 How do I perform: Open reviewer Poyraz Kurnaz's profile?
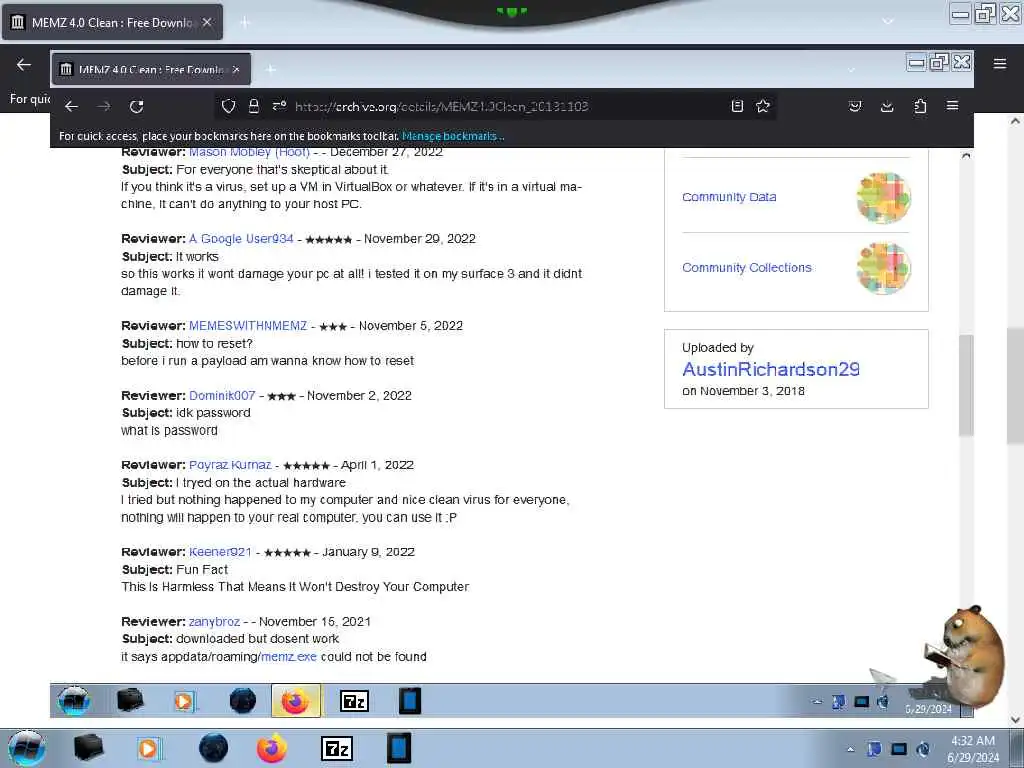point(230,465)
